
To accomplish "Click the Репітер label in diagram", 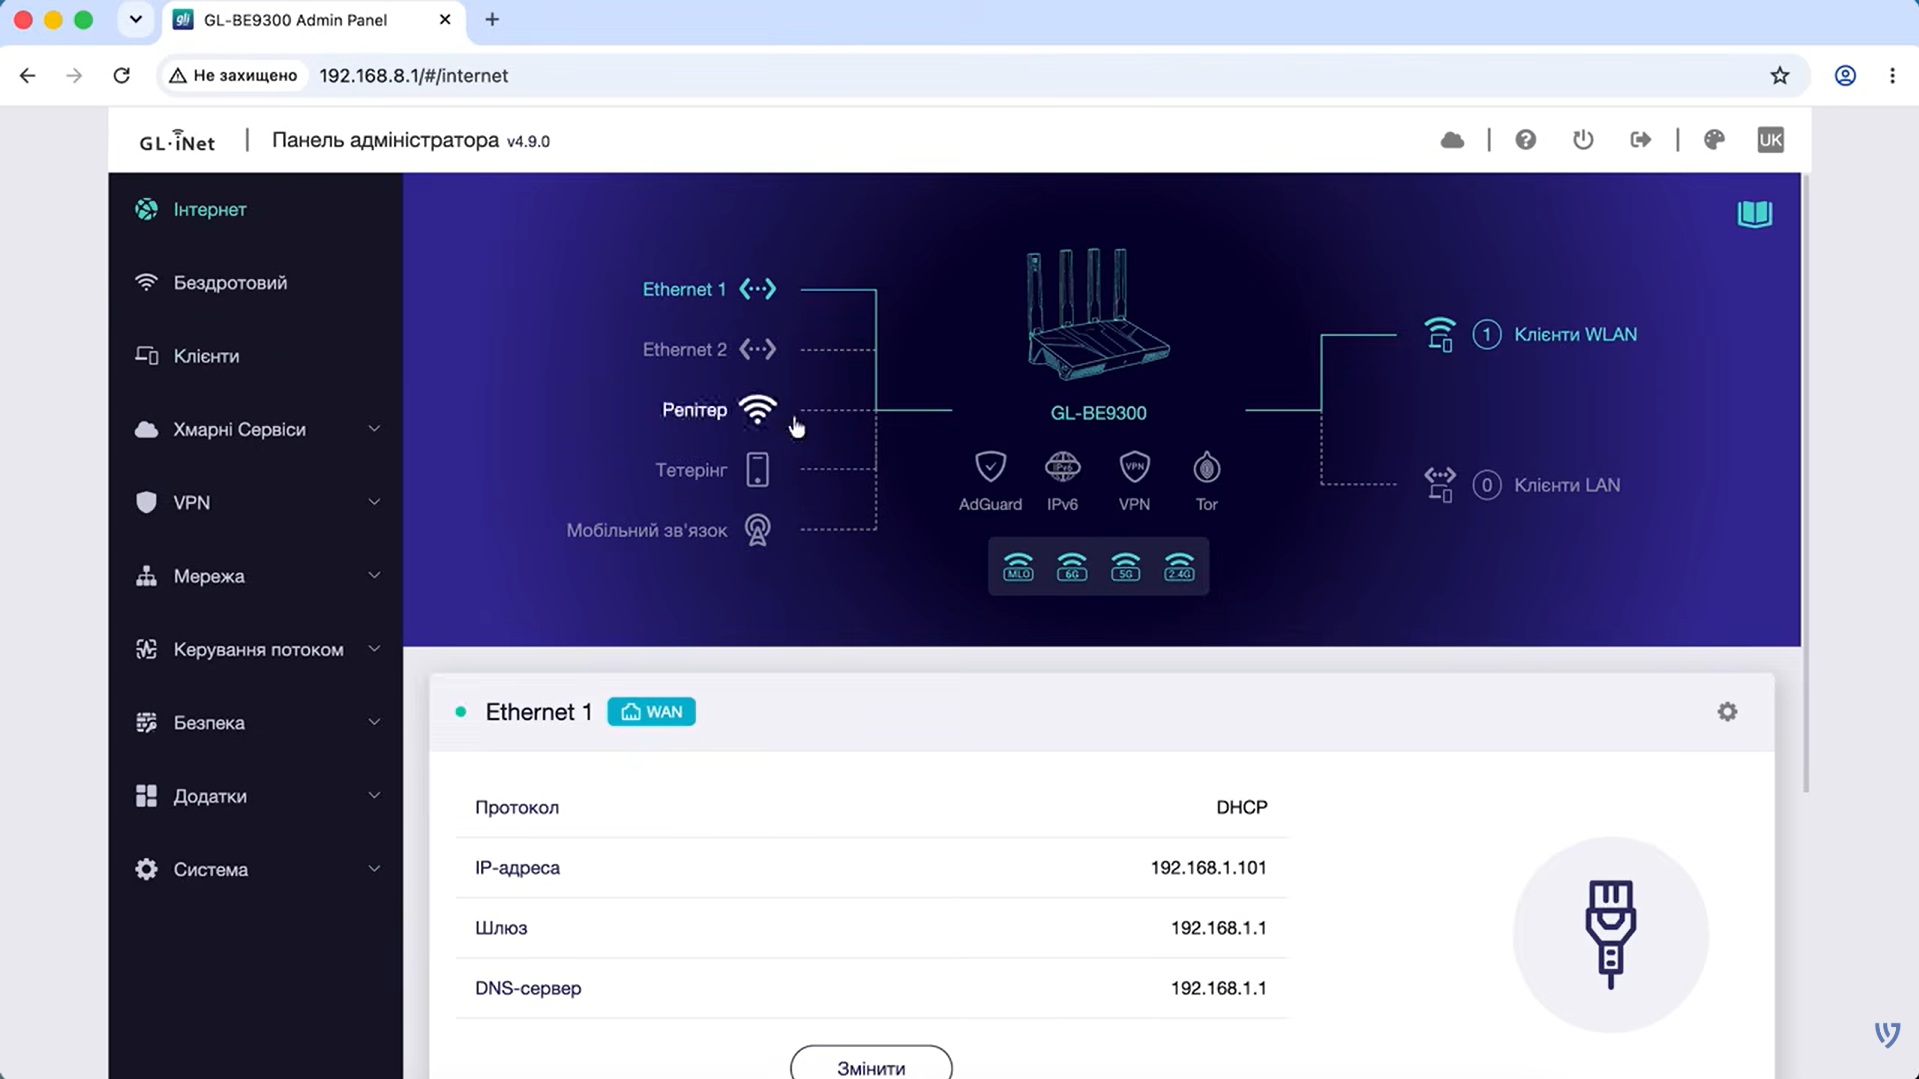I will [x=694, y=410].
